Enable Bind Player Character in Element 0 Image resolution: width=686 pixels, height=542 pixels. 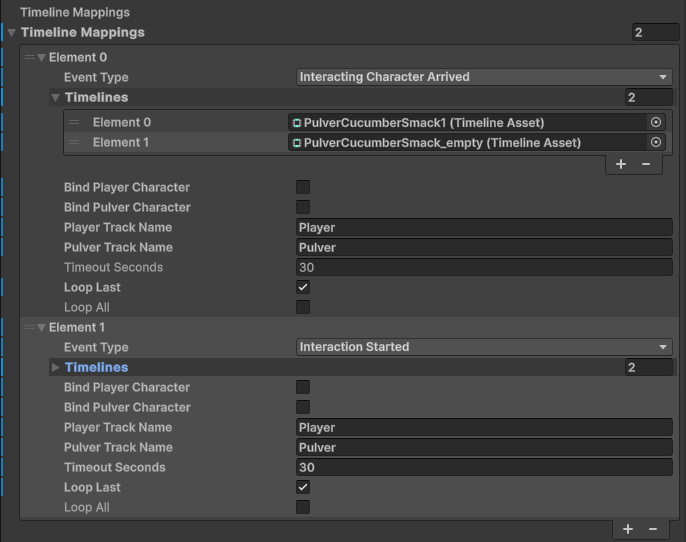(303, 187)
